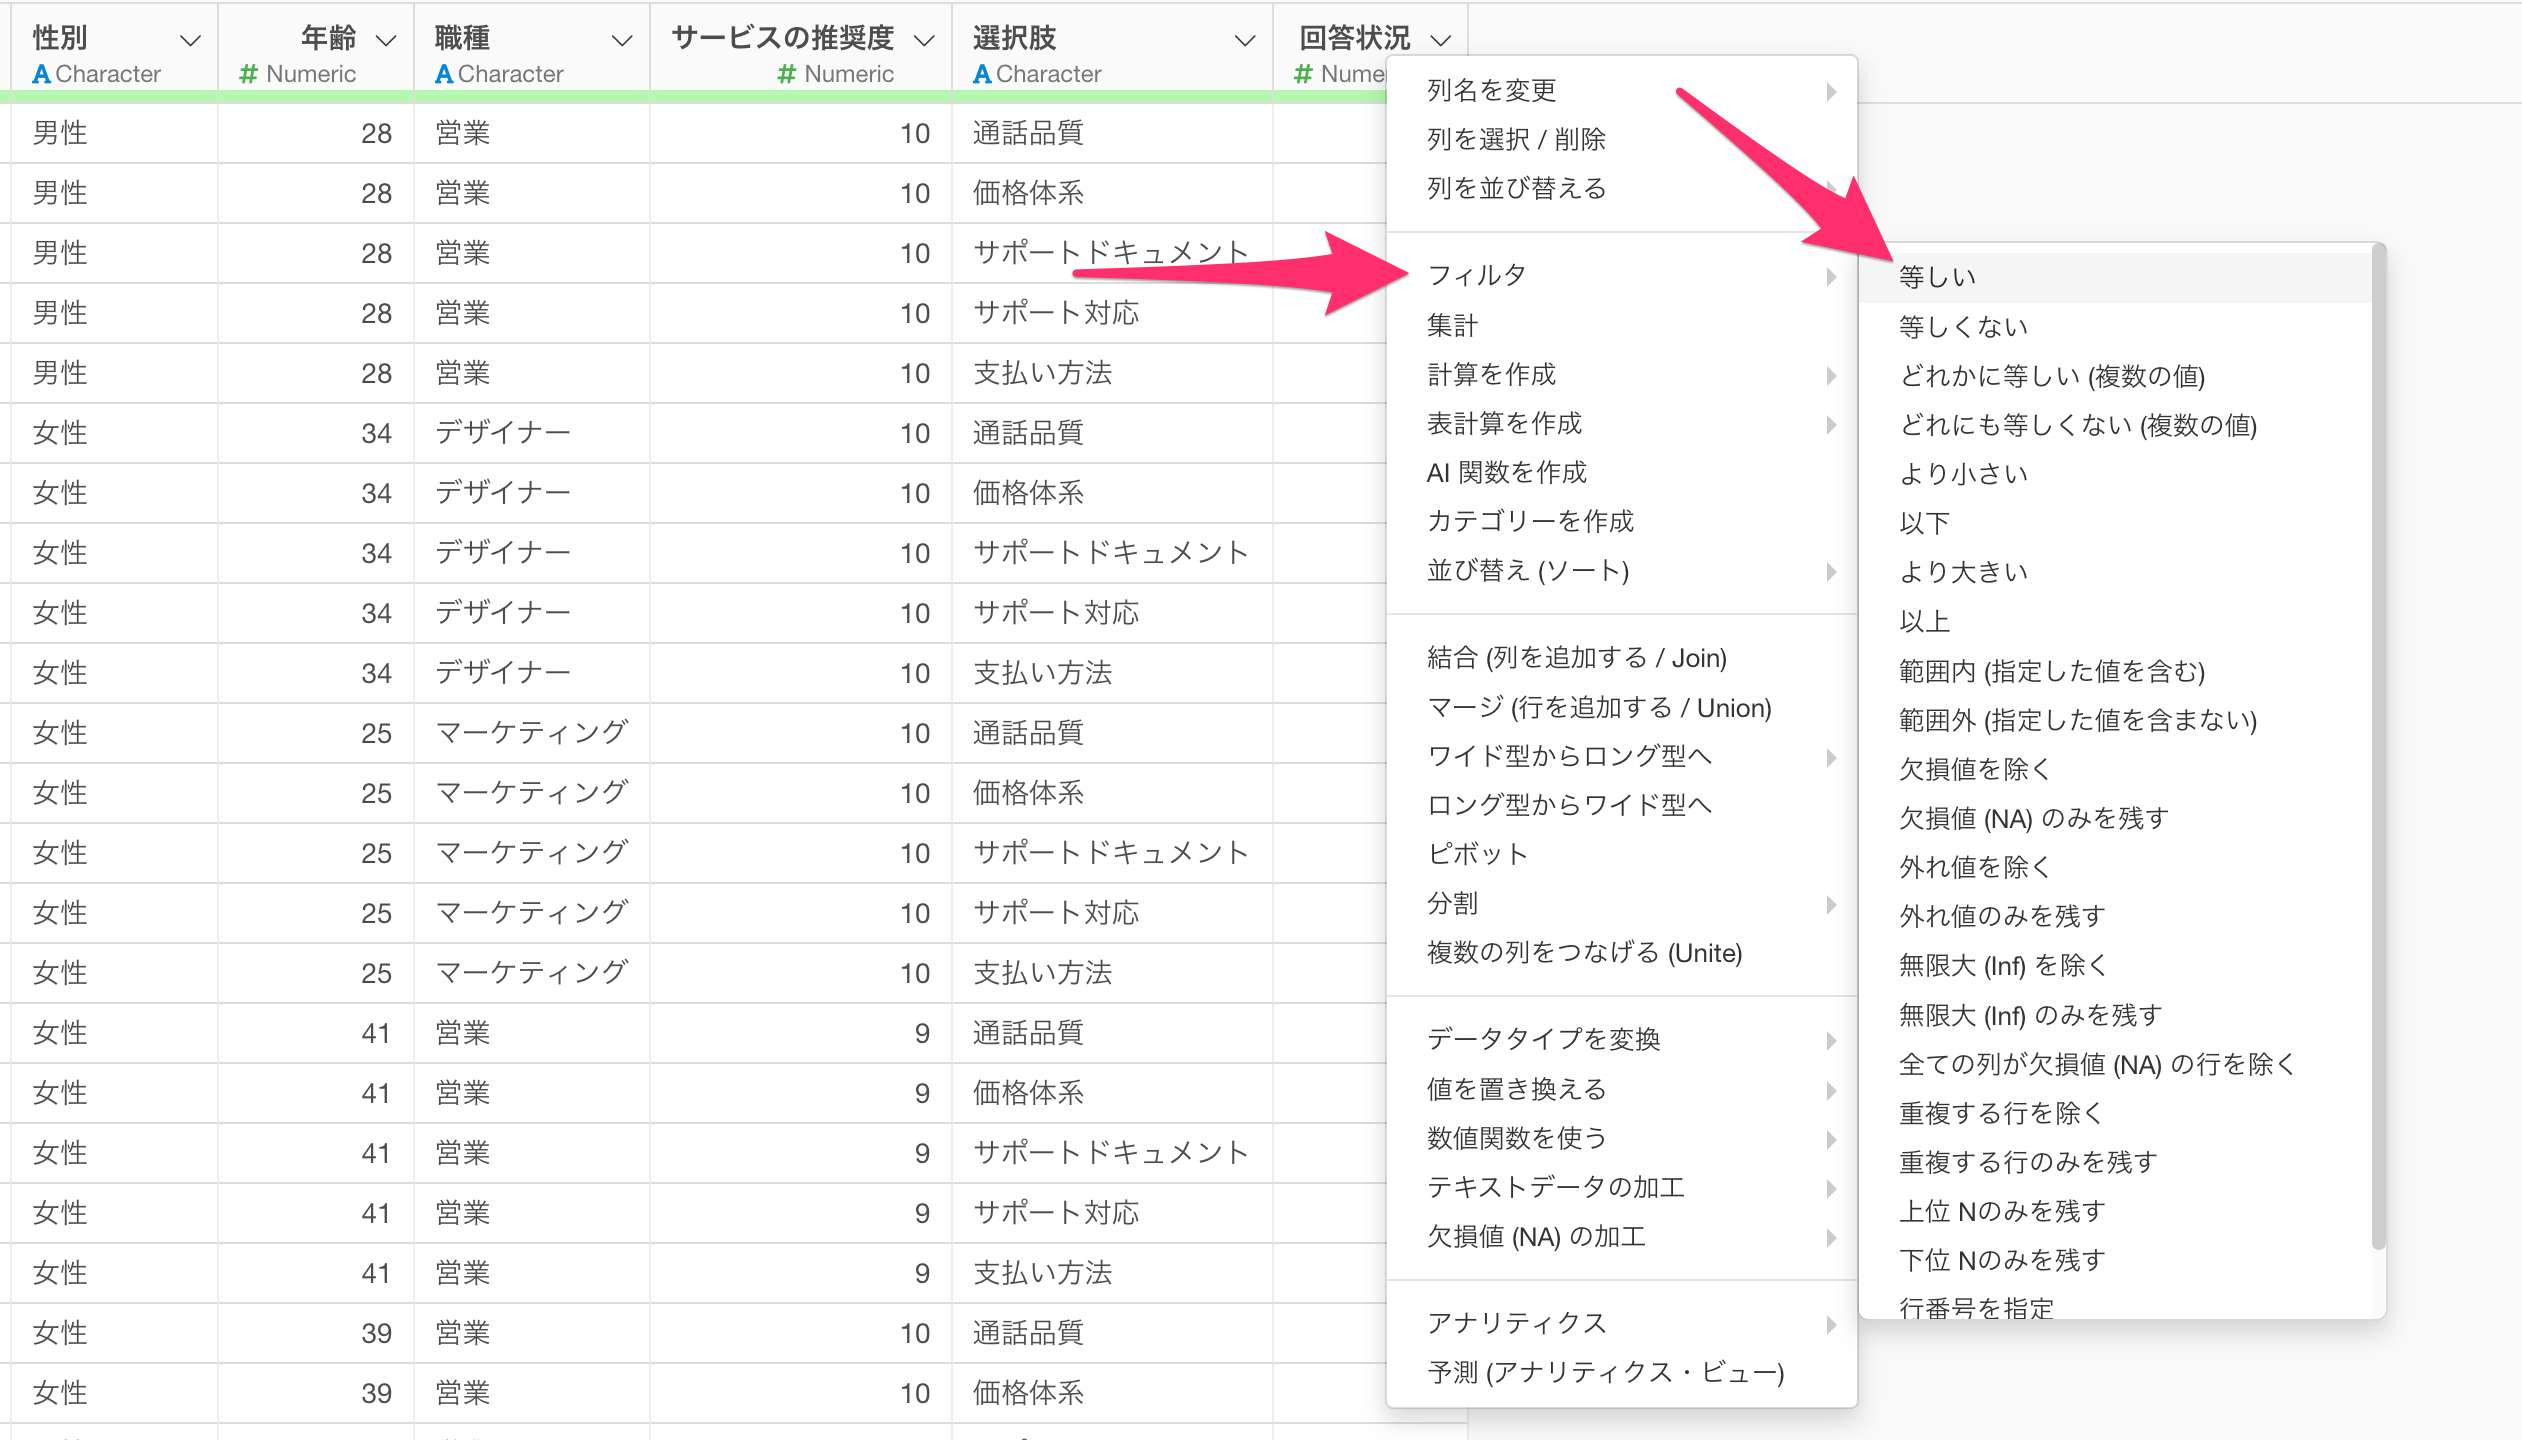
Task: Open the 職種 column dropdown arrow
Action: 622,40
